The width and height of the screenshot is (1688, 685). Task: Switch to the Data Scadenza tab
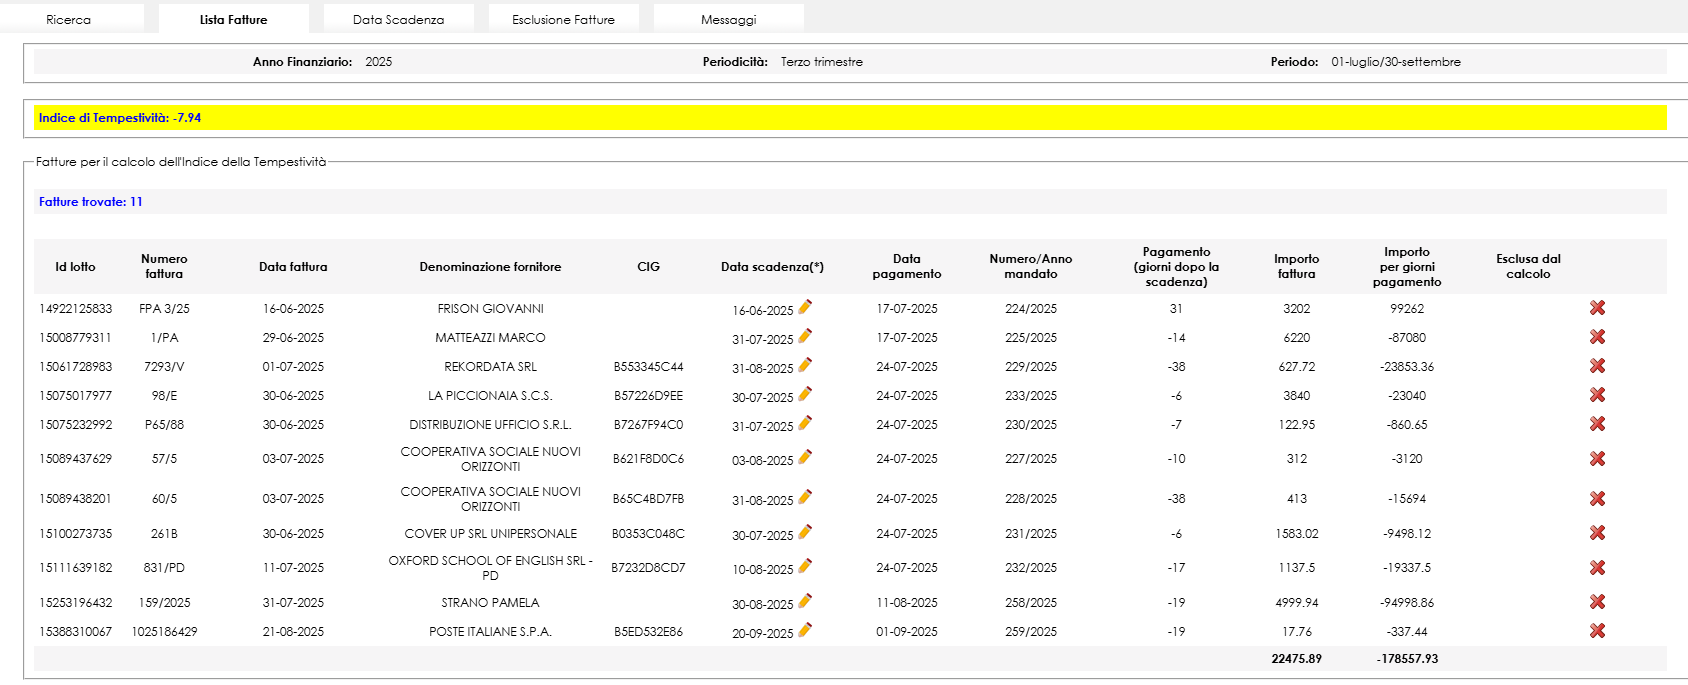[x=398, y=19]
